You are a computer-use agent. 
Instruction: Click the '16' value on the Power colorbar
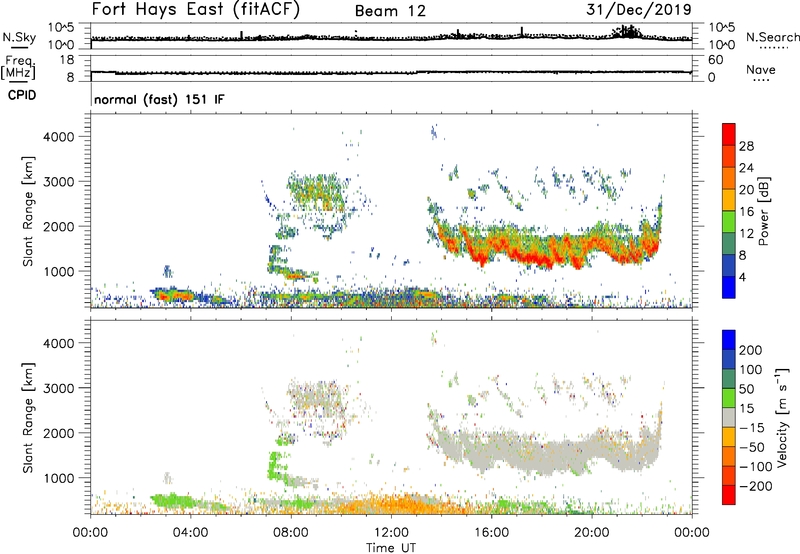click(x=746, y=212)
